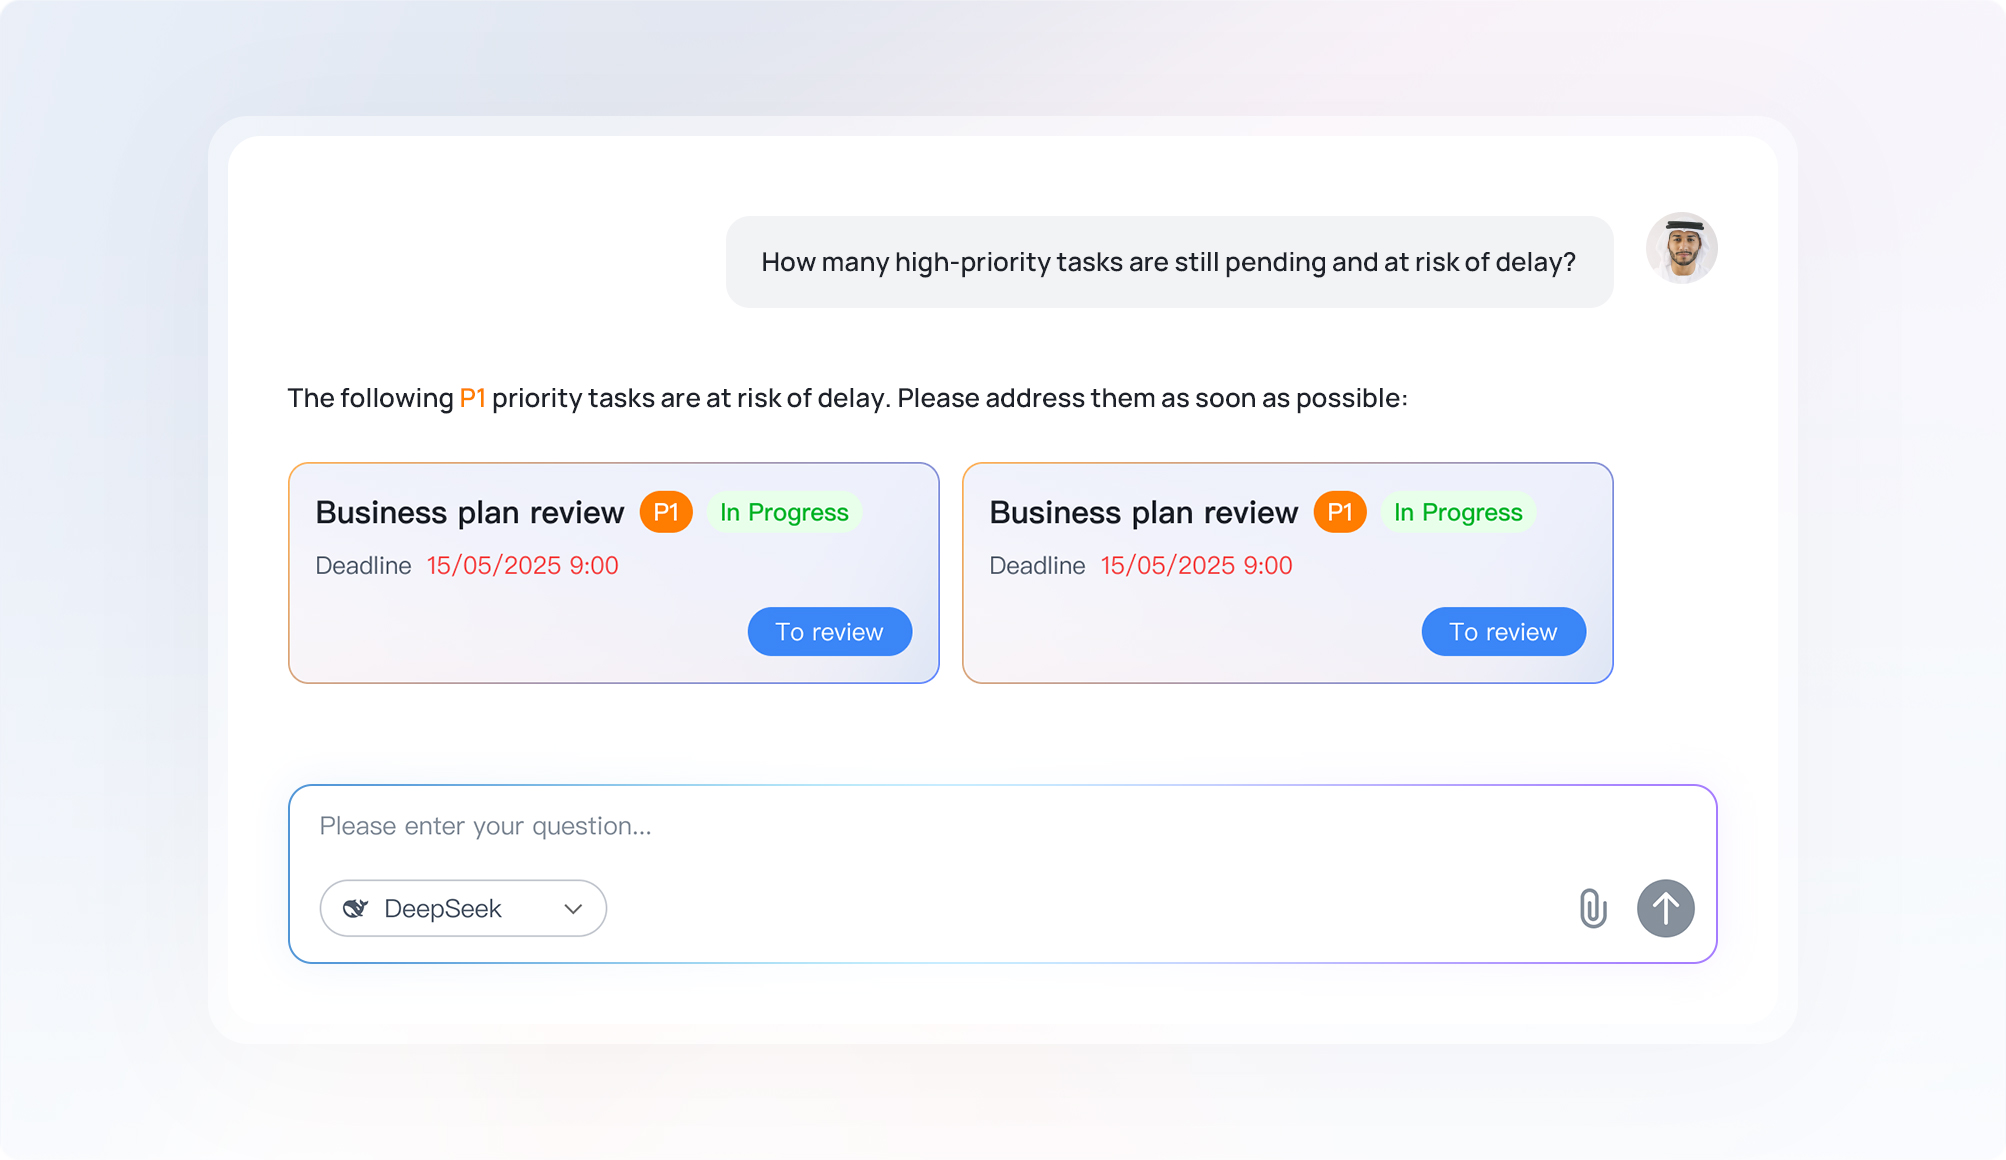The image size is (2006, 1160).
Task: Click To review on the right task card
Action: click(1503, 632)
